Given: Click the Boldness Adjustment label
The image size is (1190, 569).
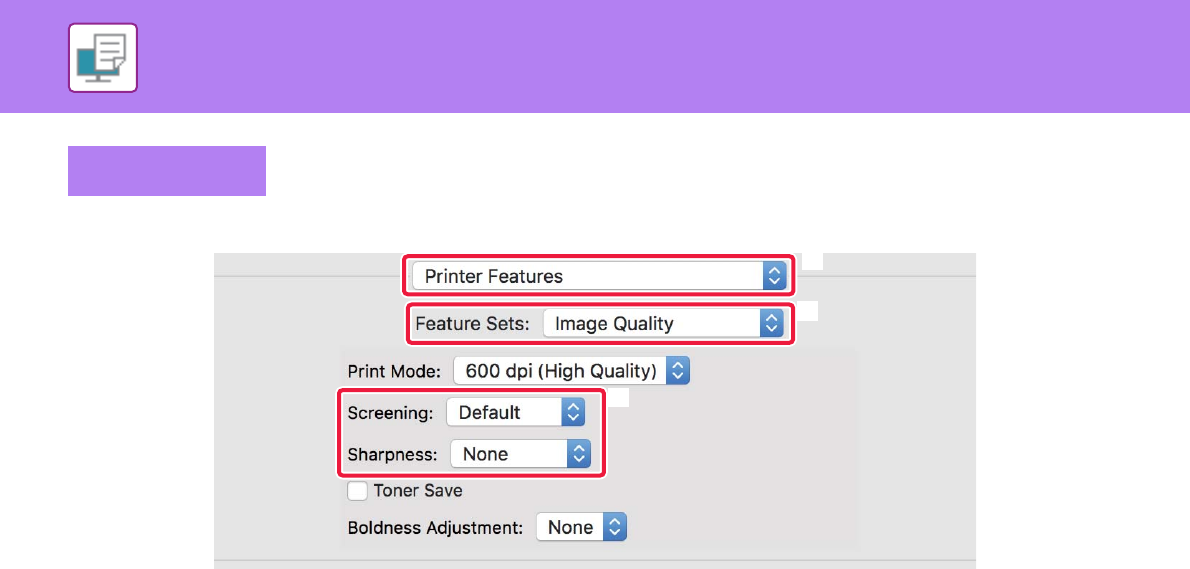Looking at the screenshot, I should (435, 527).
